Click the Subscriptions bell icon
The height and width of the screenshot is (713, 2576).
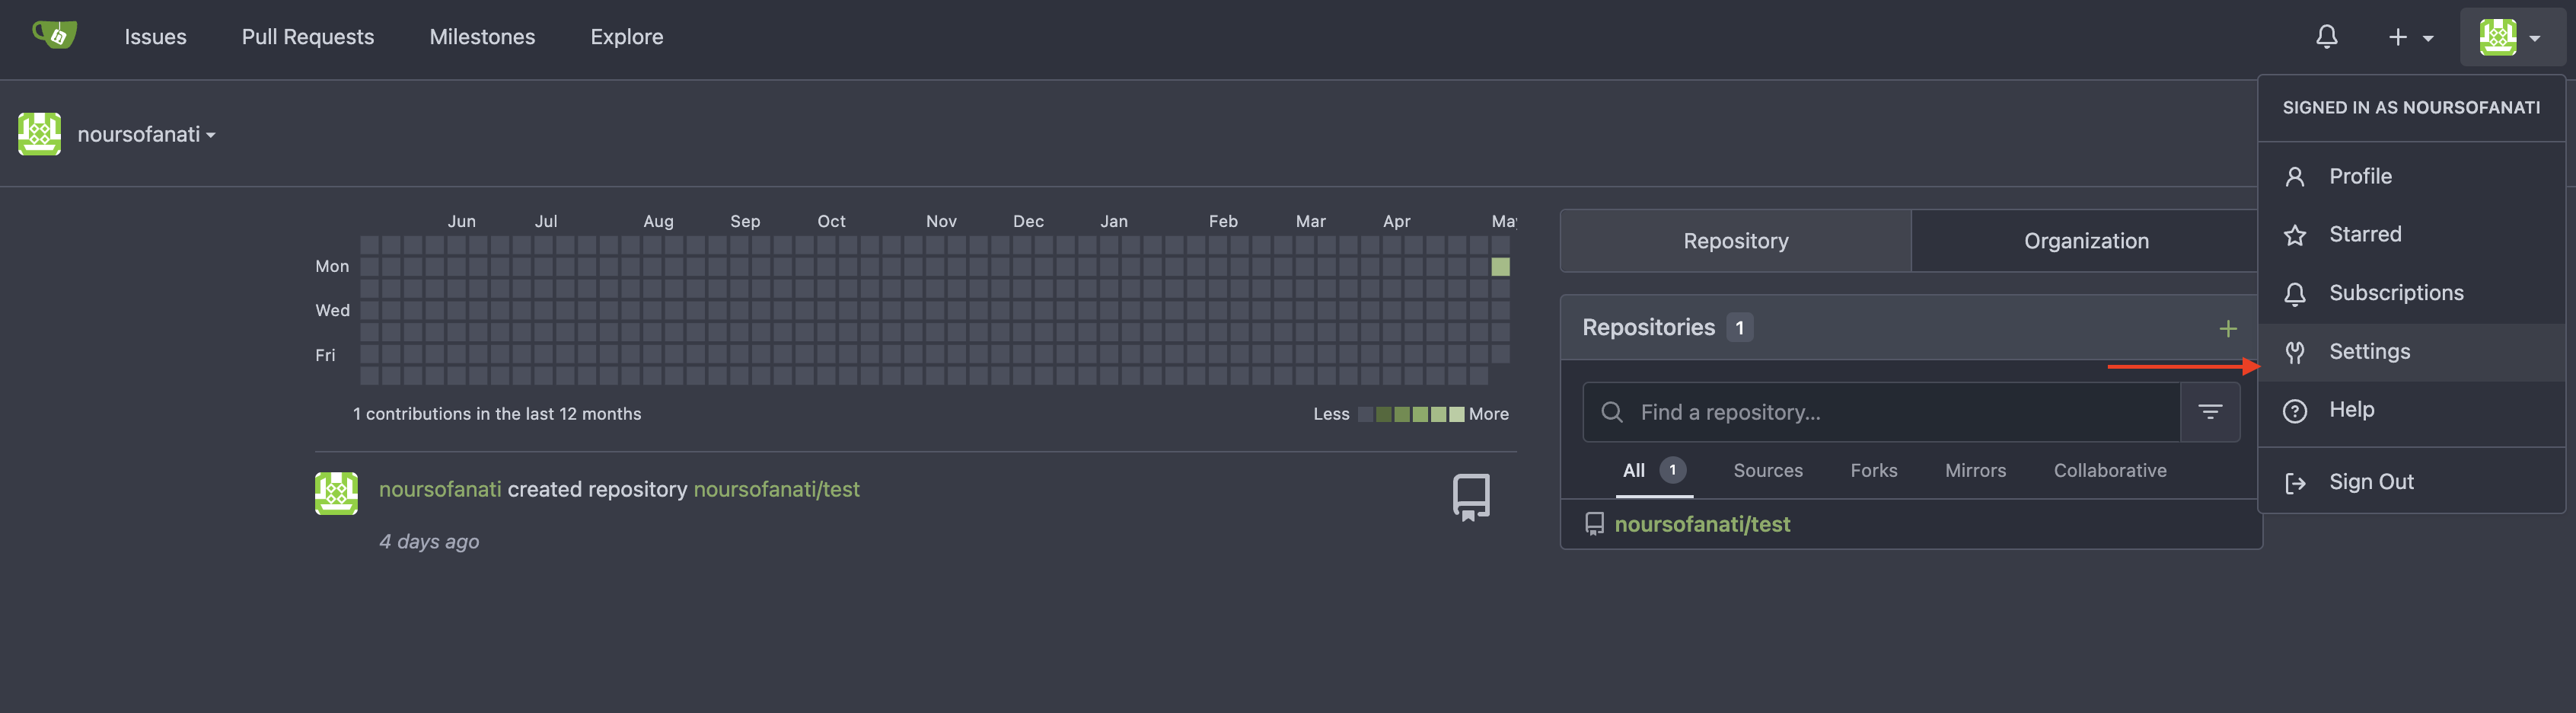[x=2295, y=293]
